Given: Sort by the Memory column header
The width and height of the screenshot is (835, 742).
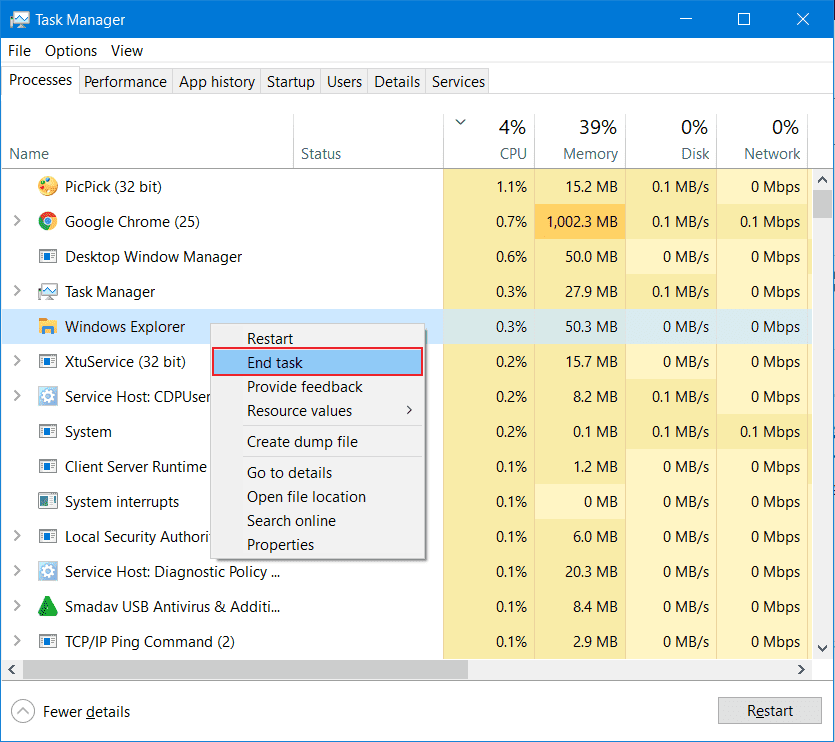Looking at the screenshot, I should click(580, 141).
